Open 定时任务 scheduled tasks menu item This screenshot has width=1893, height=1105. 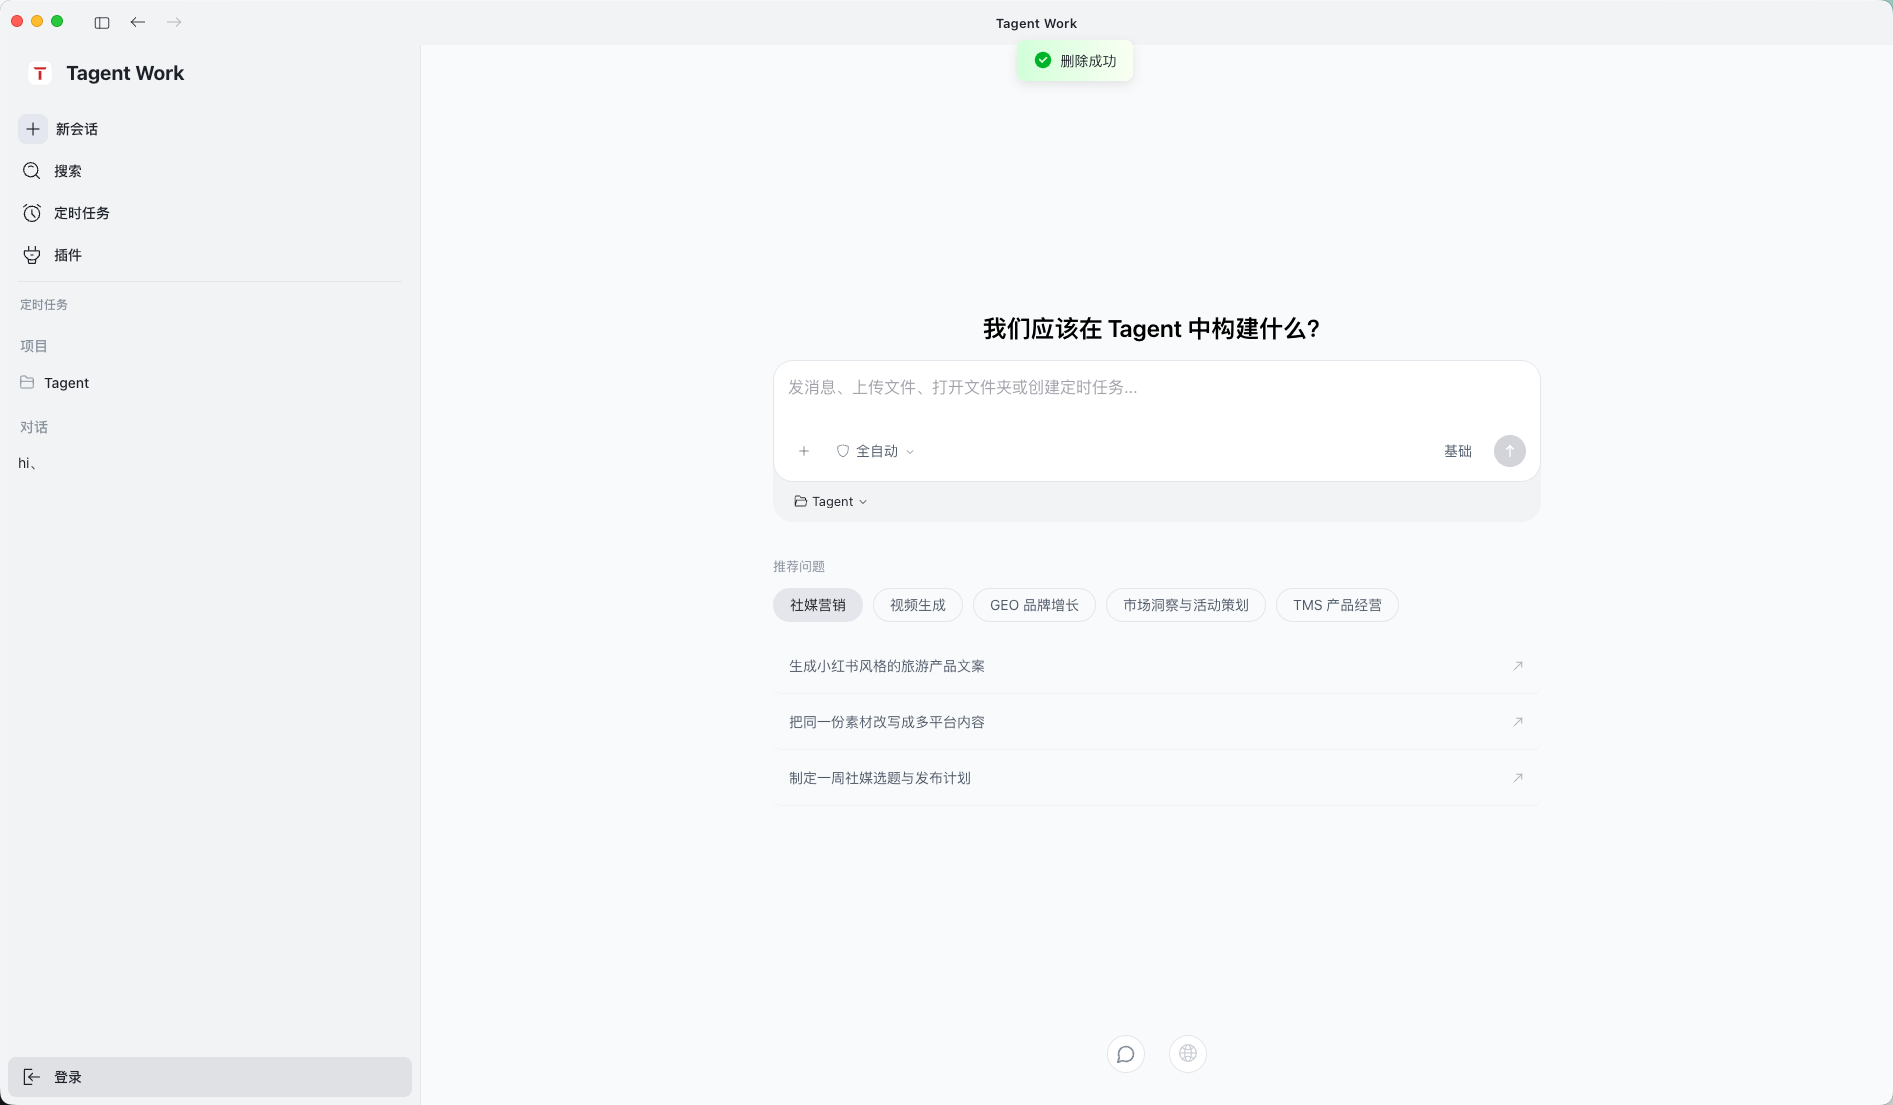point(210,213)
